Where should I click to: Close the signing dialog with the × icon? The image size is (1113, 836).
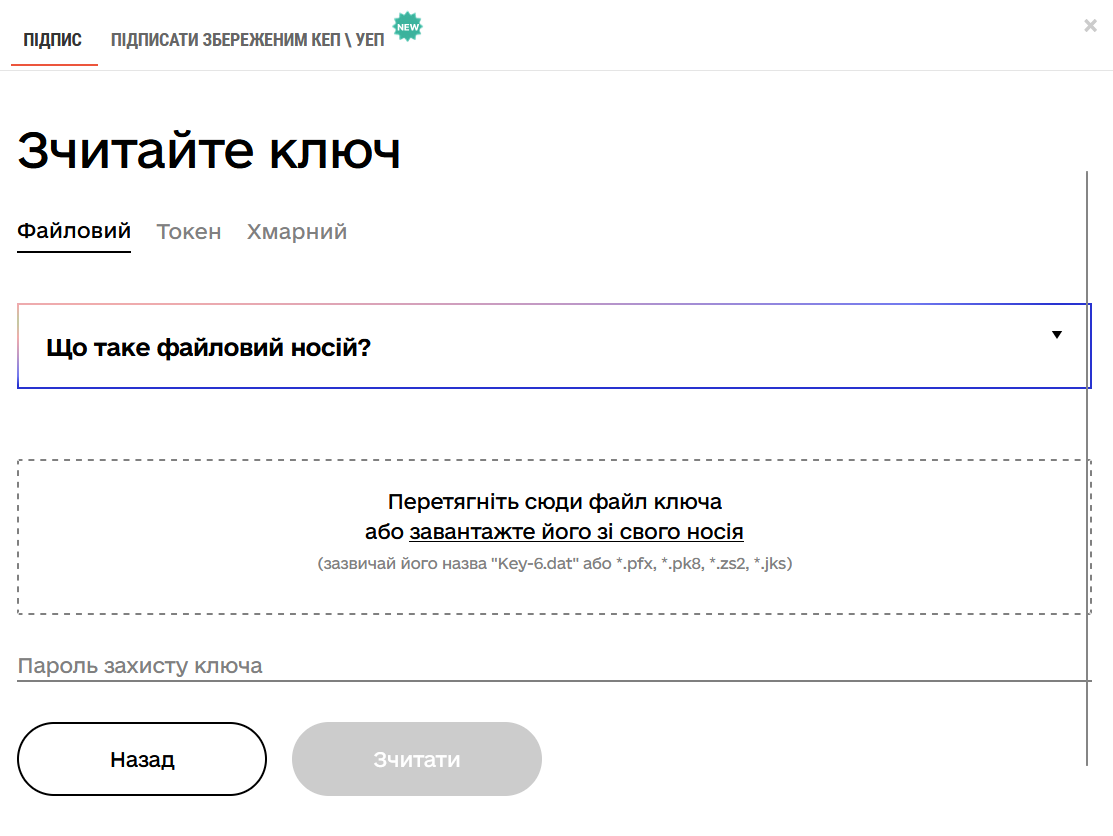pos(1090,26)
